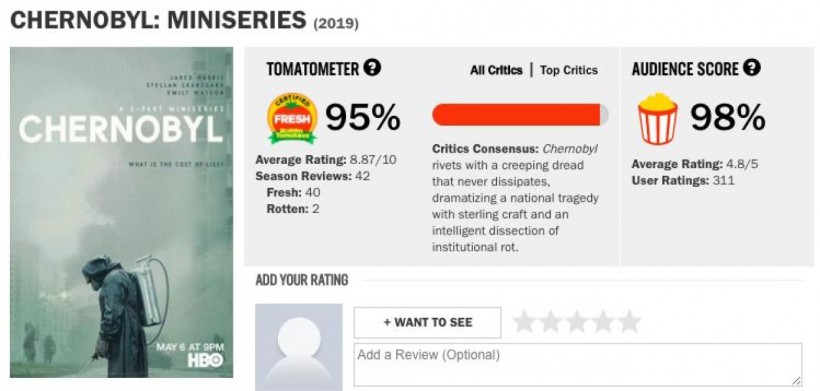Rate two stars in Add Your Rating
820x391 pixels.
(550, 322)
